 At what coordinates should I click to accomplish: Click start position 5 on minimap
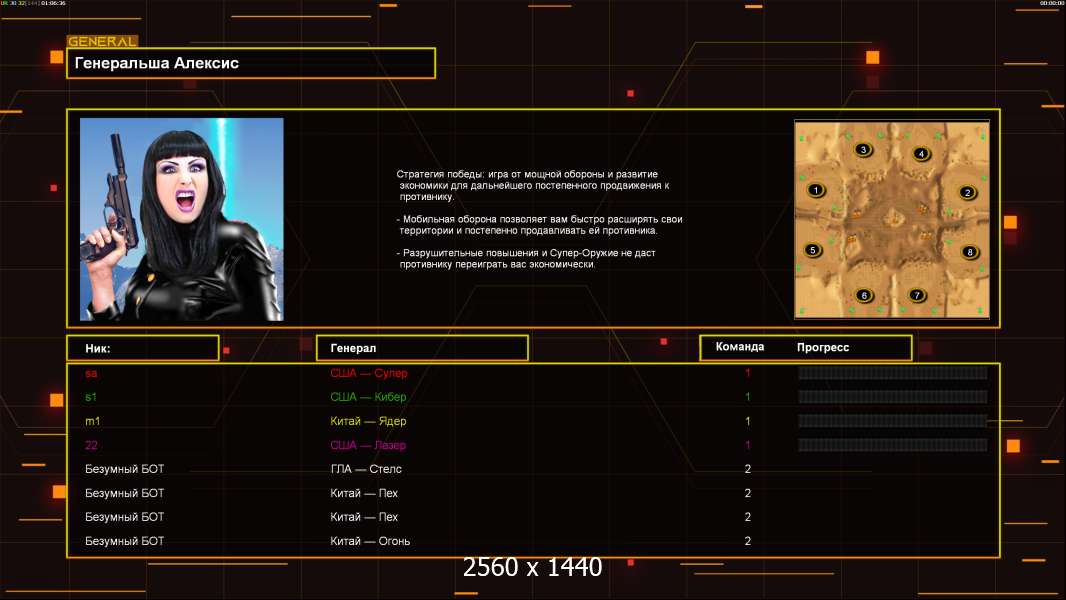[812, 250]
